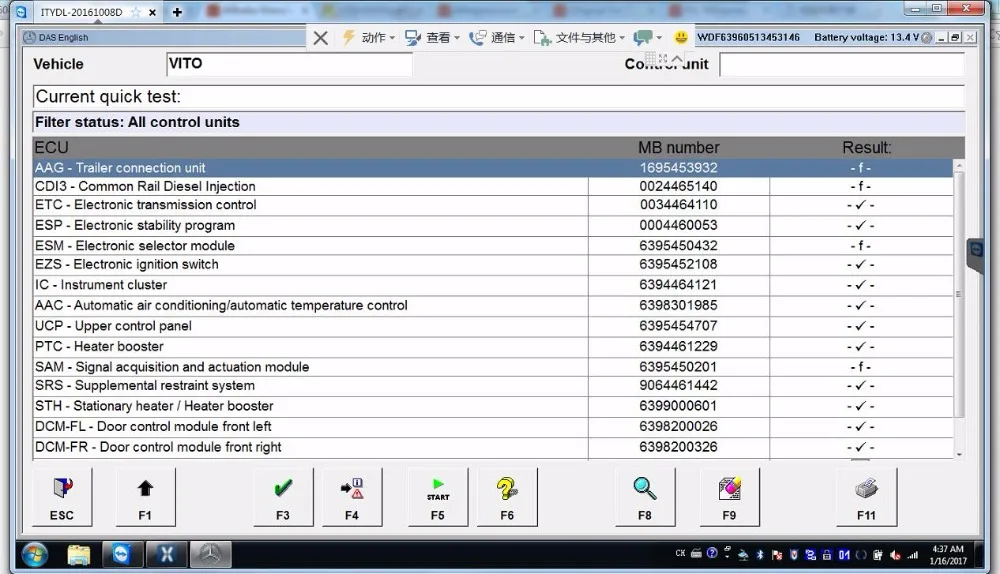Open TeamViewer side panel handle
The width and height of the screenshot is (1000, 574).
975,254
